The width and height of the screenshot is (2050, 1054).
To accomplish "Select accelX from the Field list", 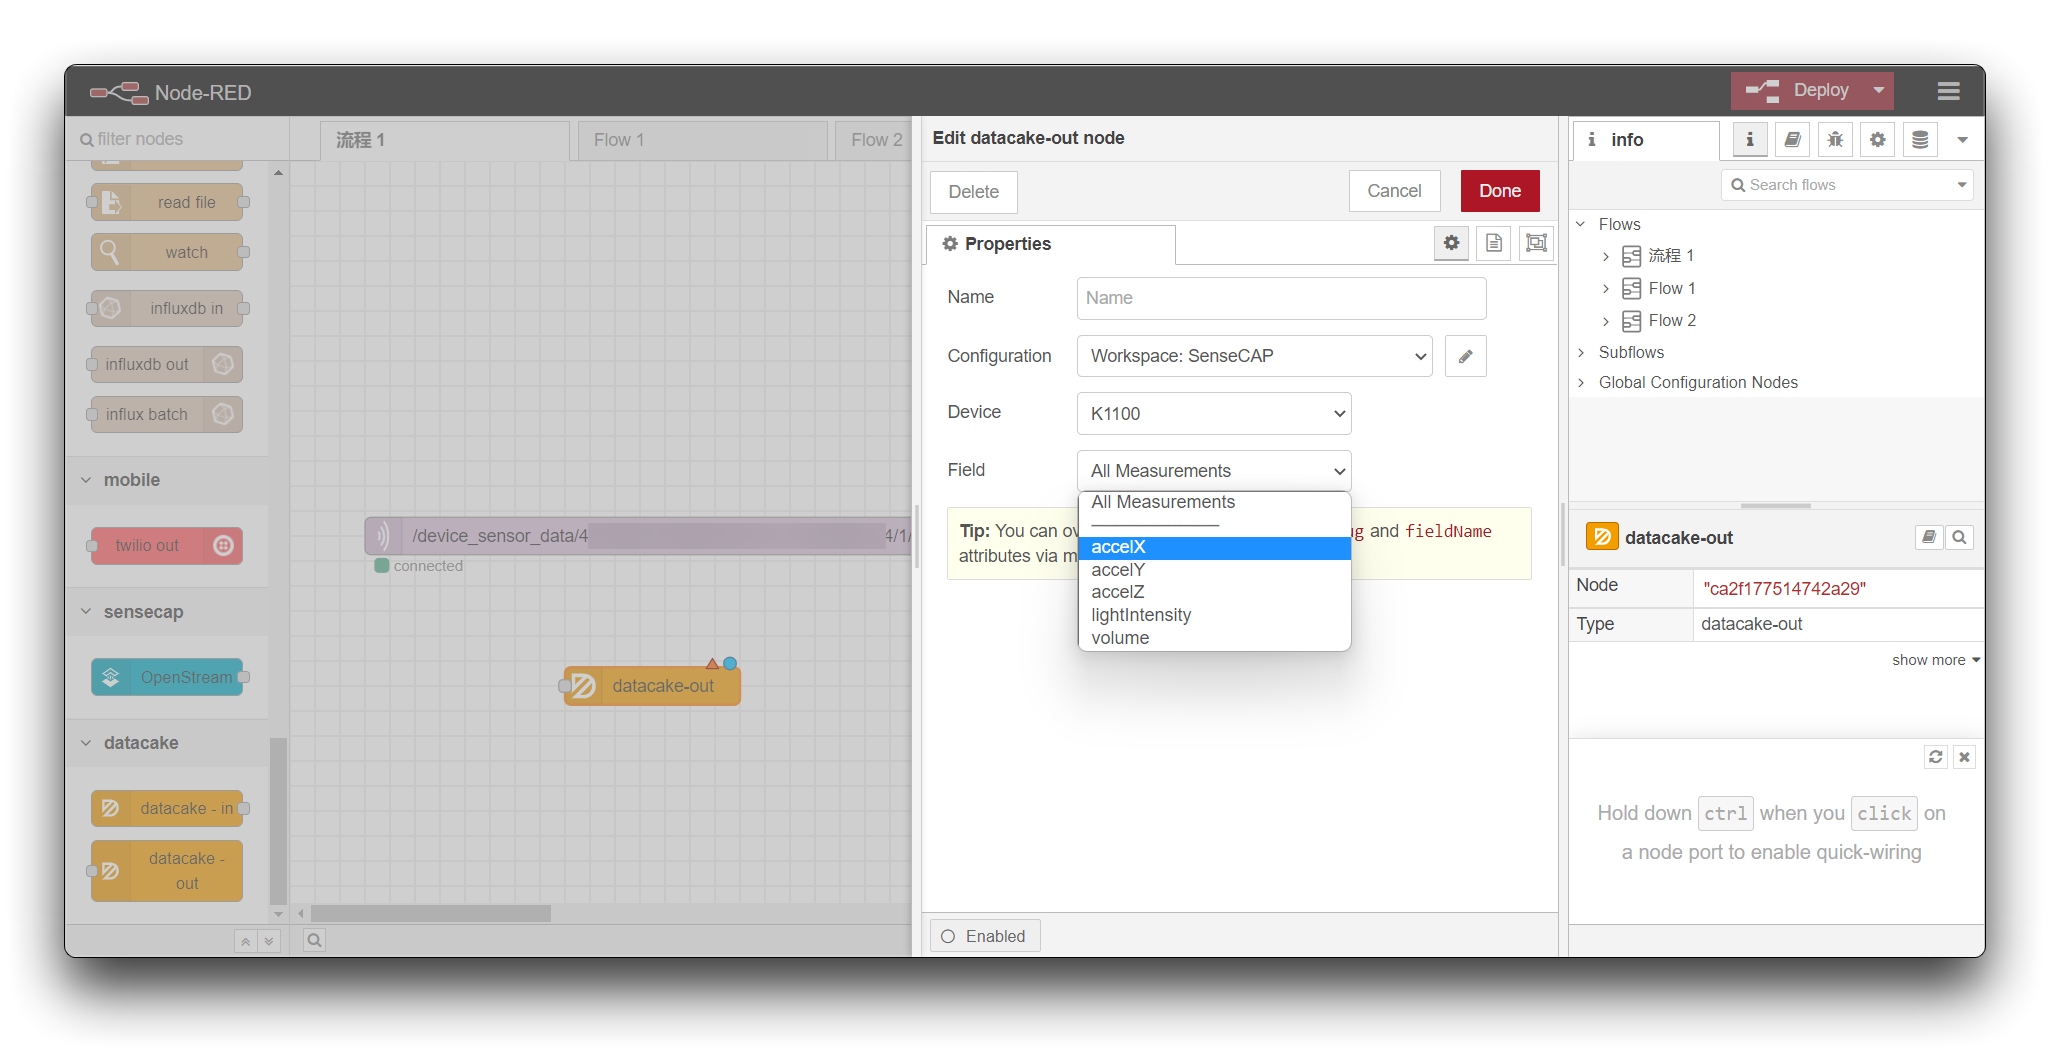I will pyautogui.click(x=1214, y=547).
